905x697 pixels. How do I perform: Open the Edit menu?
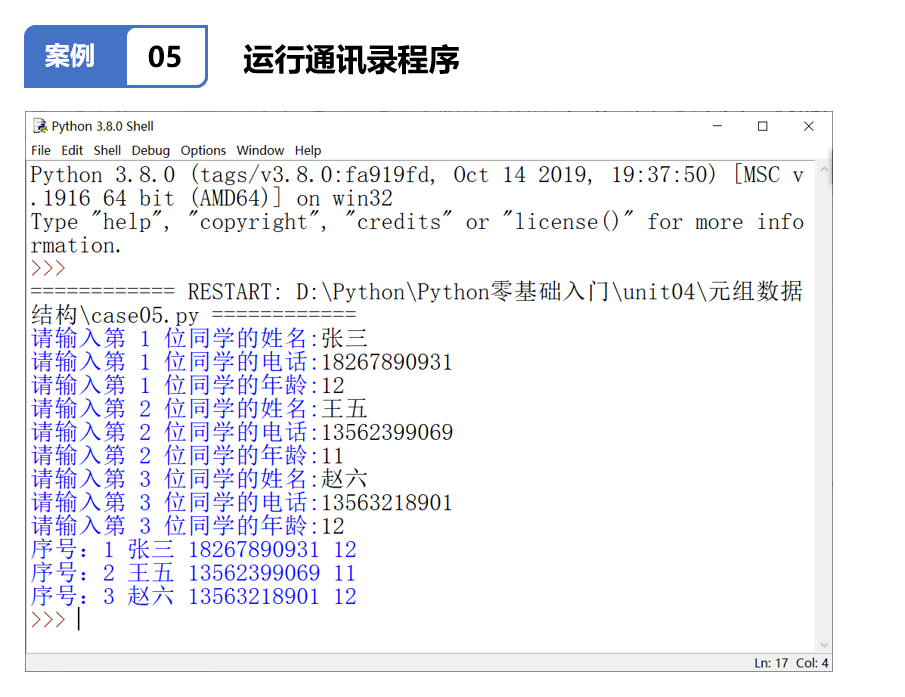(72, 151)
